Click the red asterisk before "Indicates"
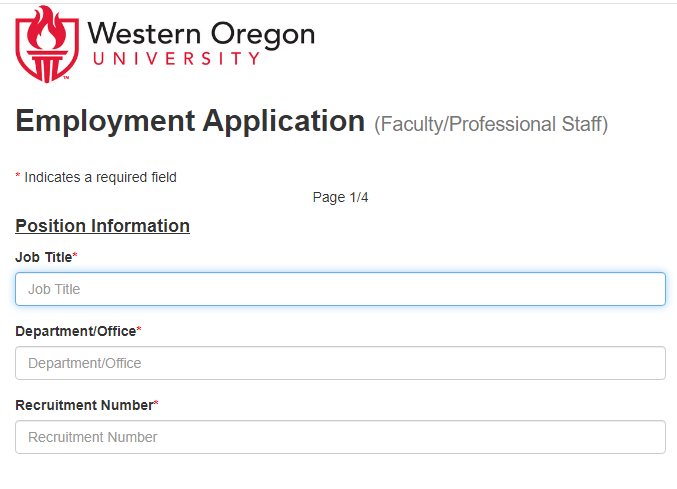The image size is (677, 489). click(17, 177)
